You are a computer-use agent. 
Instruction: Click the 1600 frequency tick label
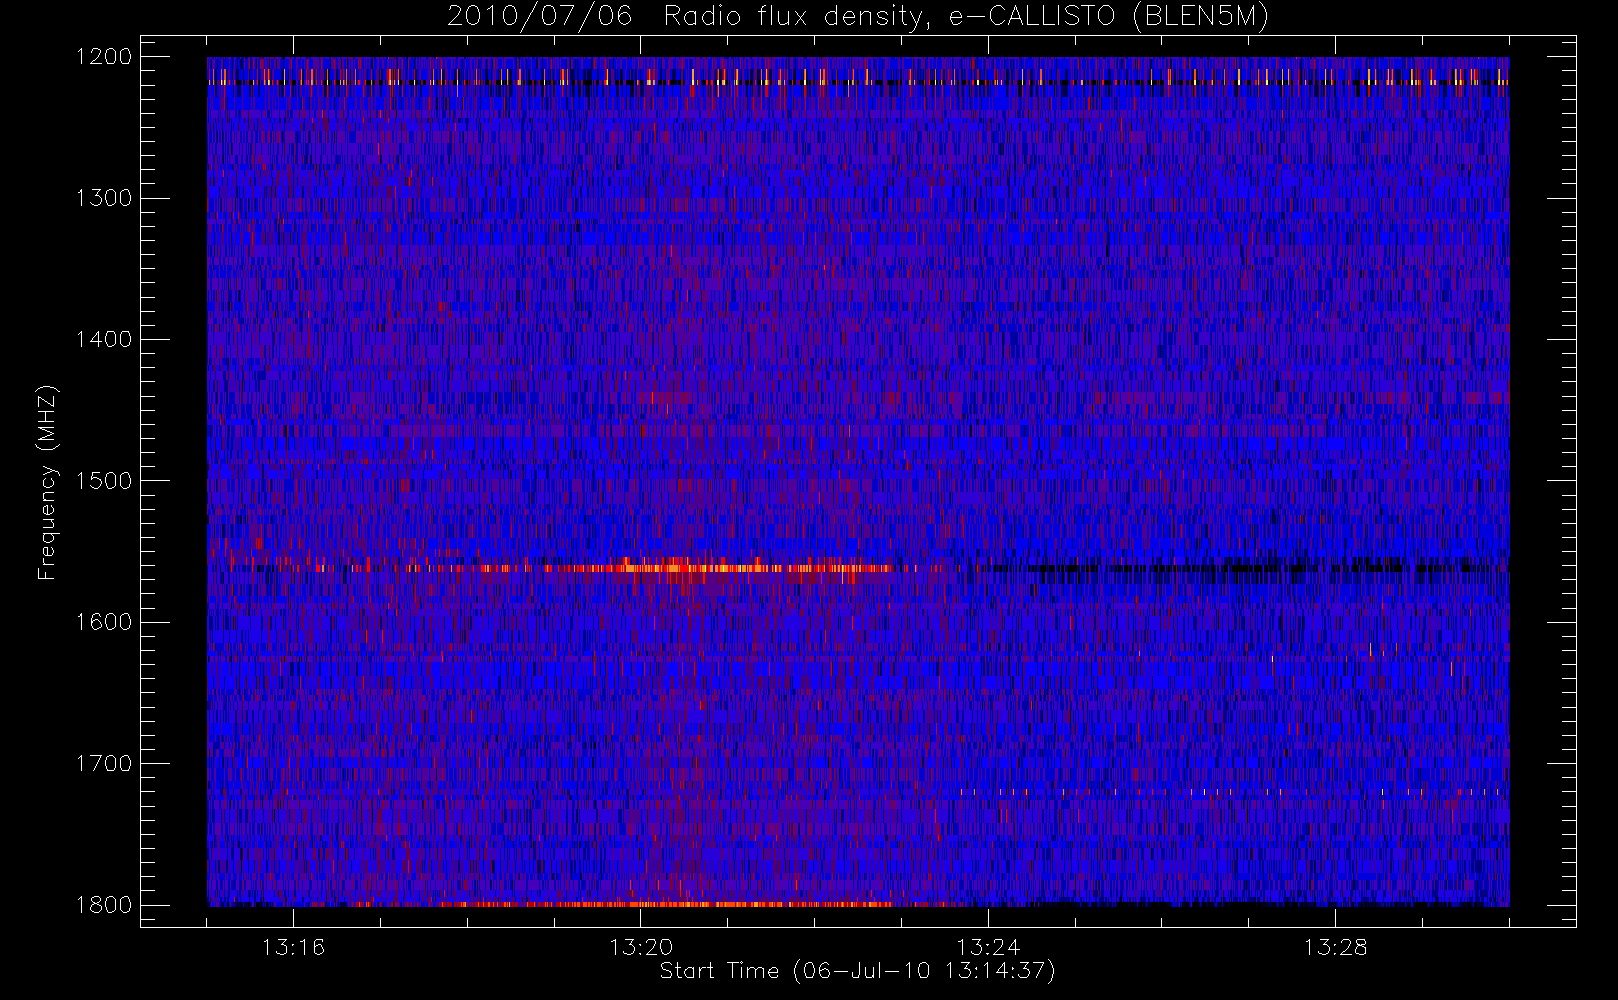pos(104,622)
